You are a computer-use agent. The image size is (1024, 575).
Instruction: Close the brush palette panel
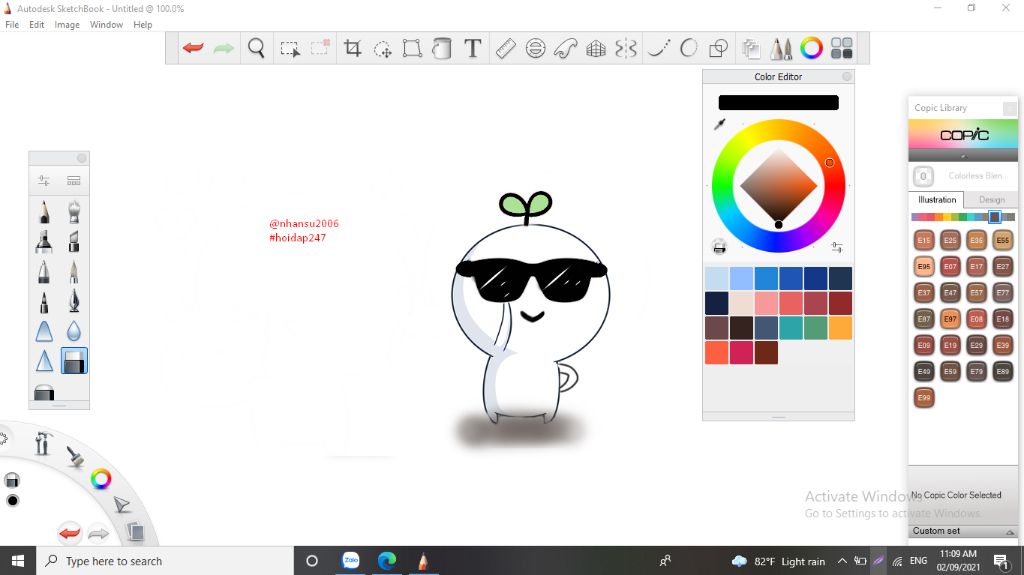pos(82,158)
